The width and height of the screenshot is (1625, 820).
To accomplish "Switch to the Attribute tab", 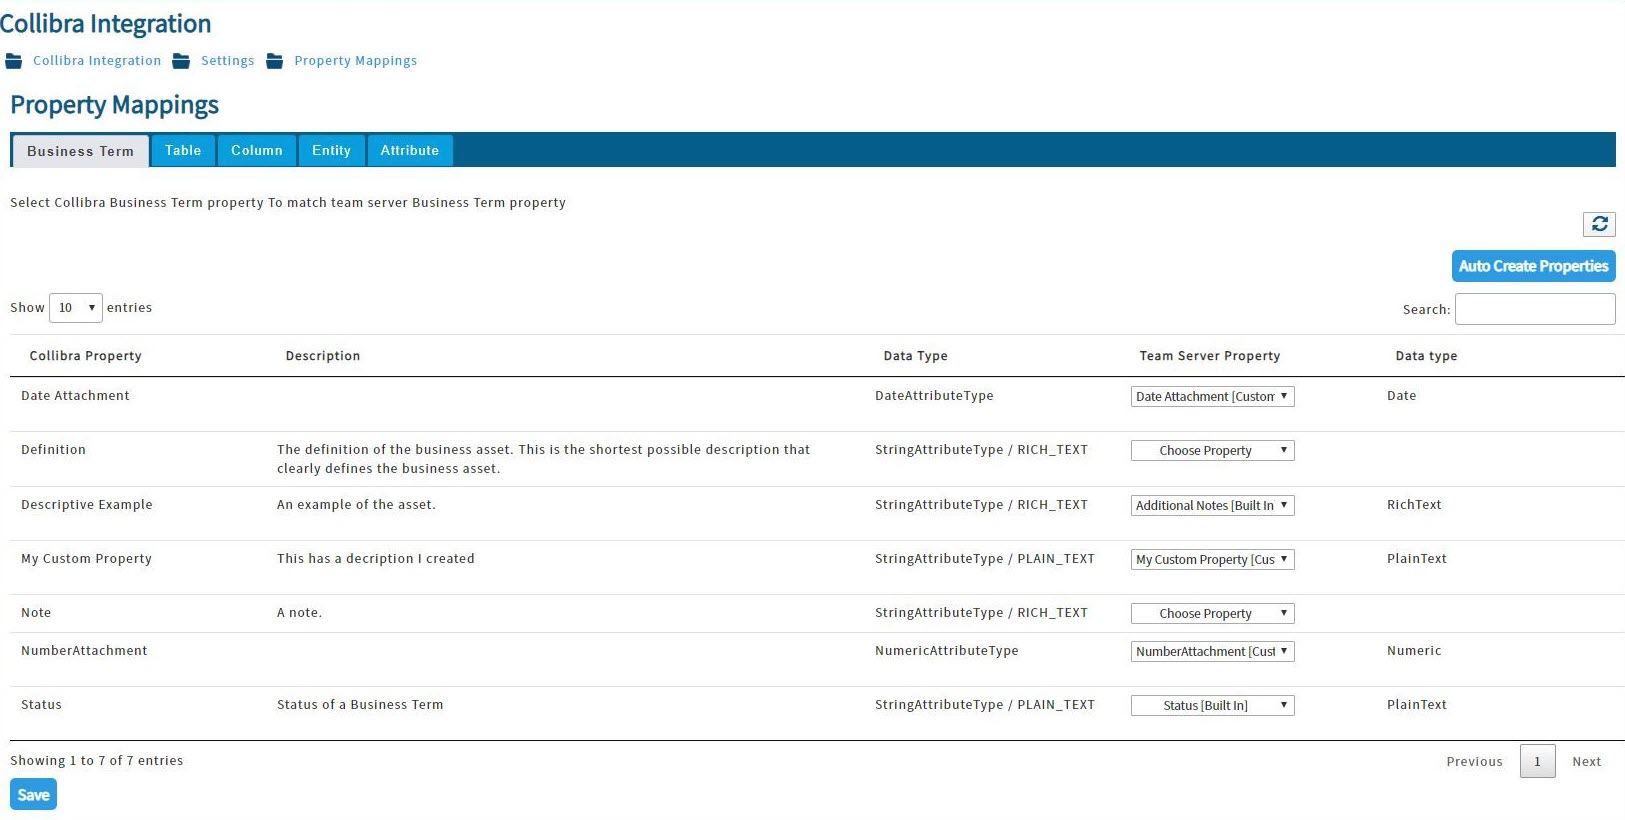I will (410, 150).
